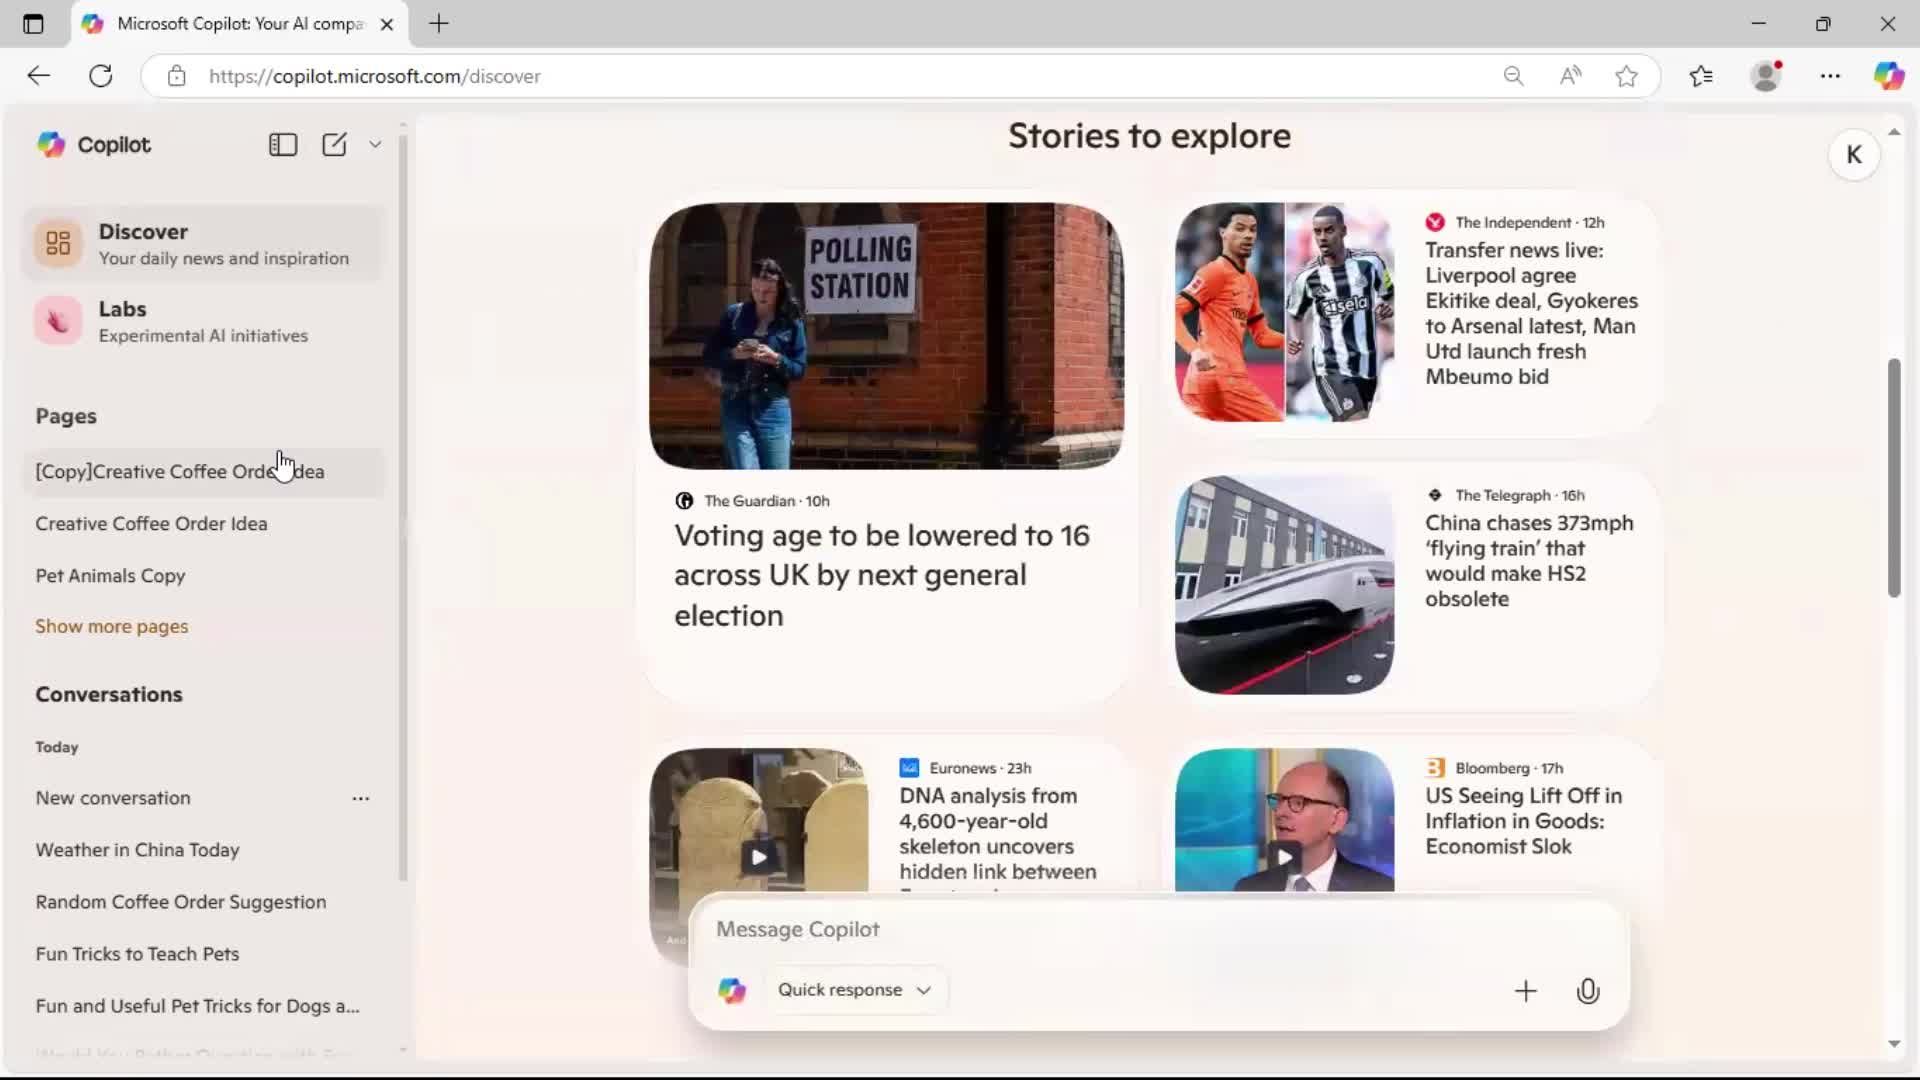
Task: Start voice input with microphone icon
Action: click(x=1588, y=991)
